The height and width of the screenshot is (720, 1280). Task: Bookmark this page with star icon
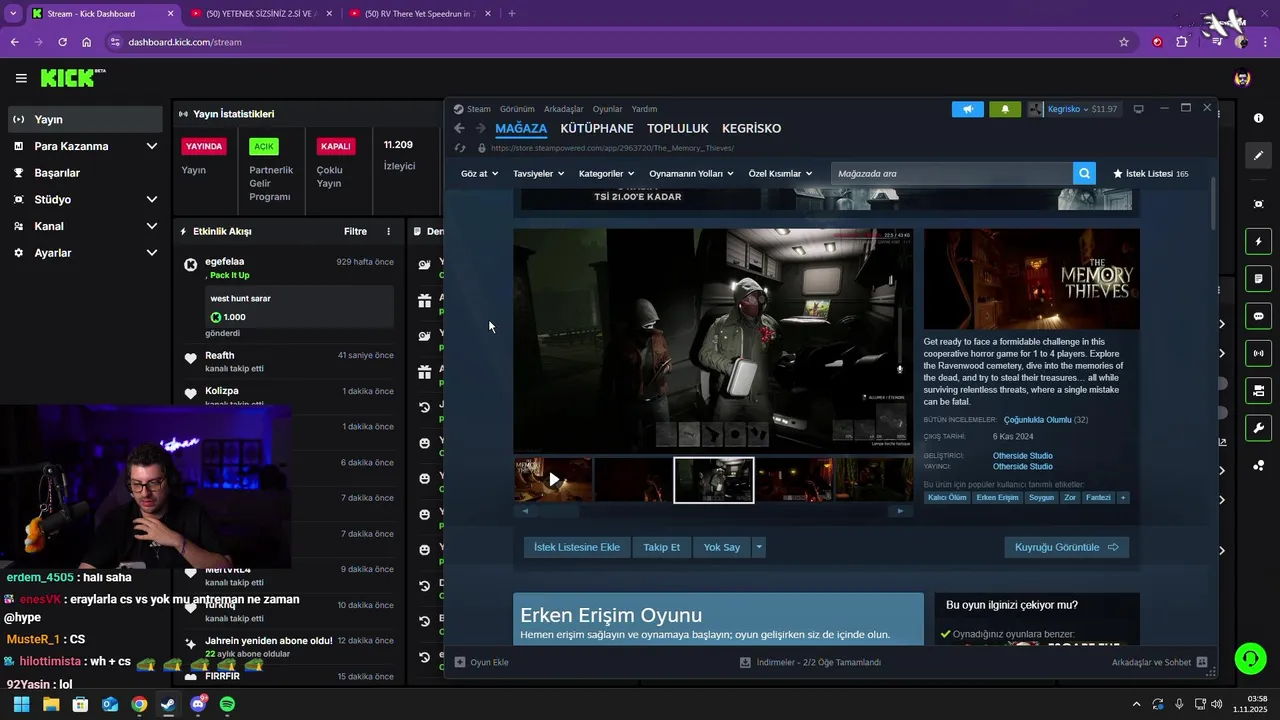click(1124, 42)
